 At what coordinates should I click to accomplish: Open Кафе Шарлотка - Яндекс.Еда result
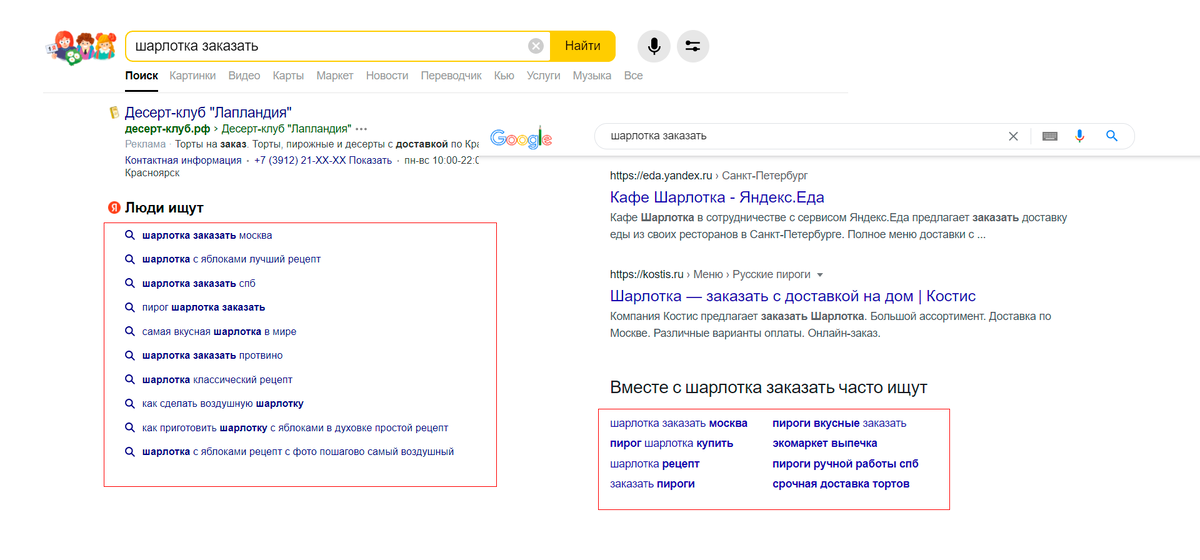pos(717,197)
